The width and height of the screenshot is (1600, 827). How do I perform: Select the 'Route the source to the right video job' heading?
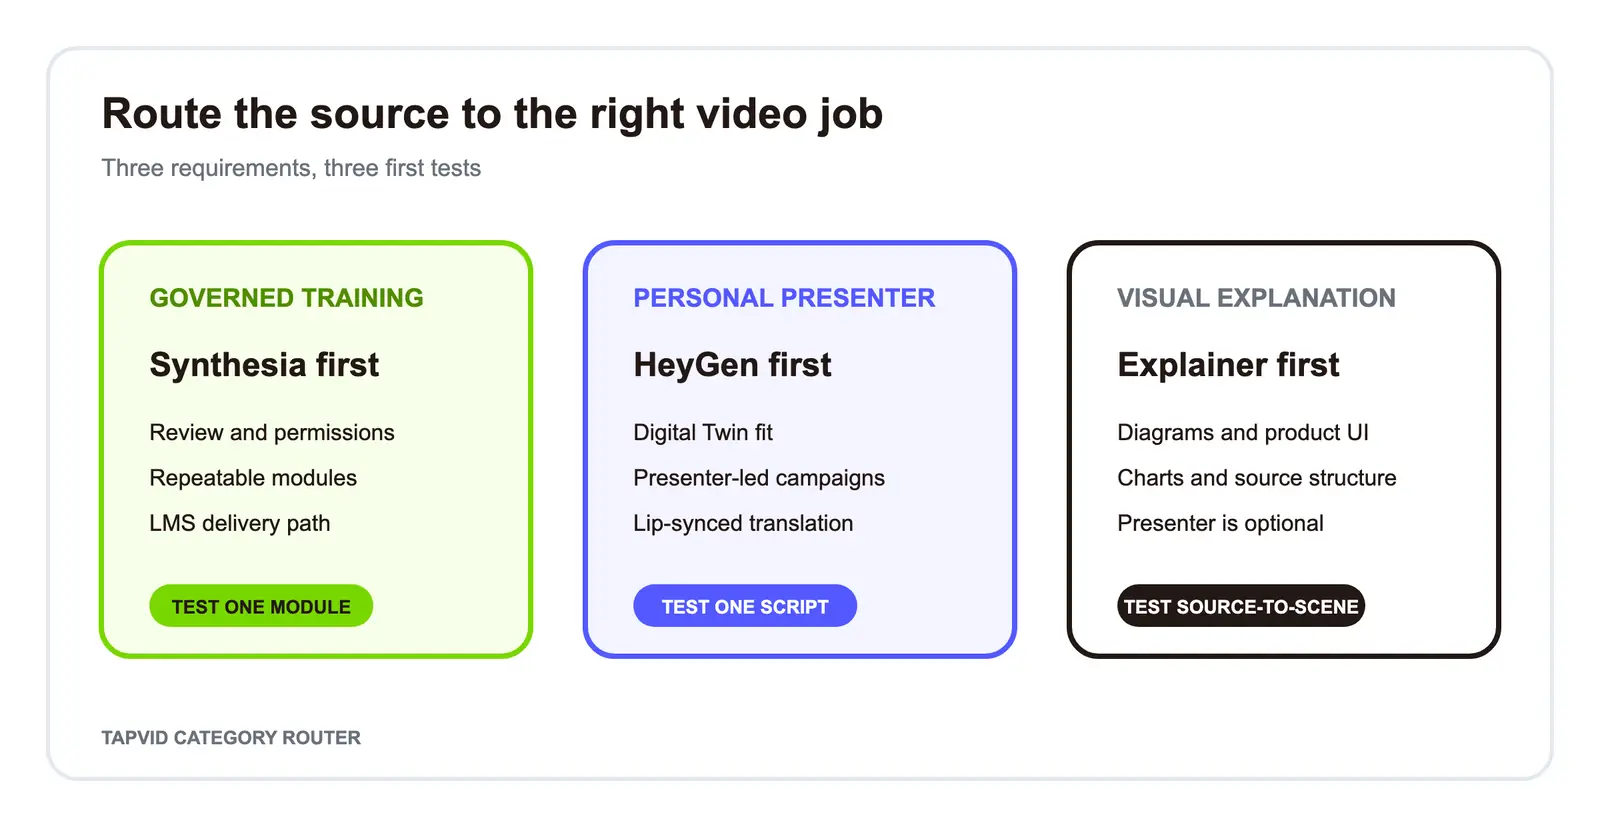(492, 114)
